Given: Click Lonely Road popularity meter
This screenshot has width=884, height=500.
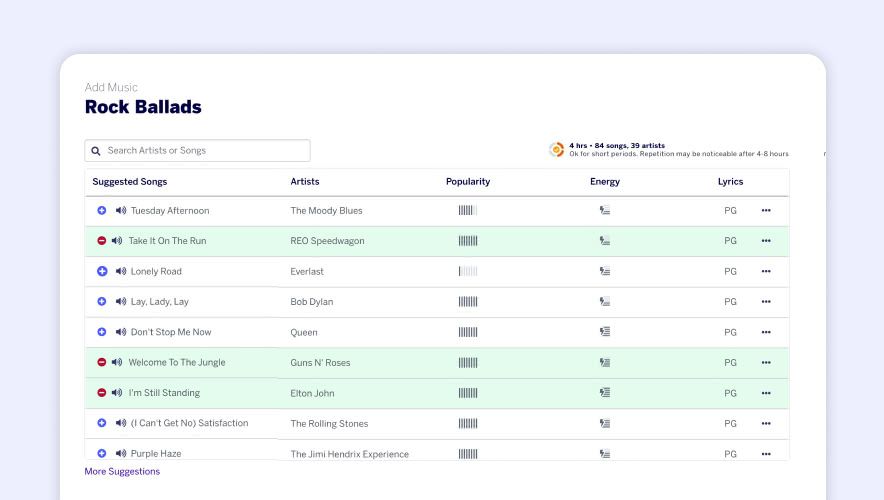Looking at the screenshot, I should tap(468, 272).
